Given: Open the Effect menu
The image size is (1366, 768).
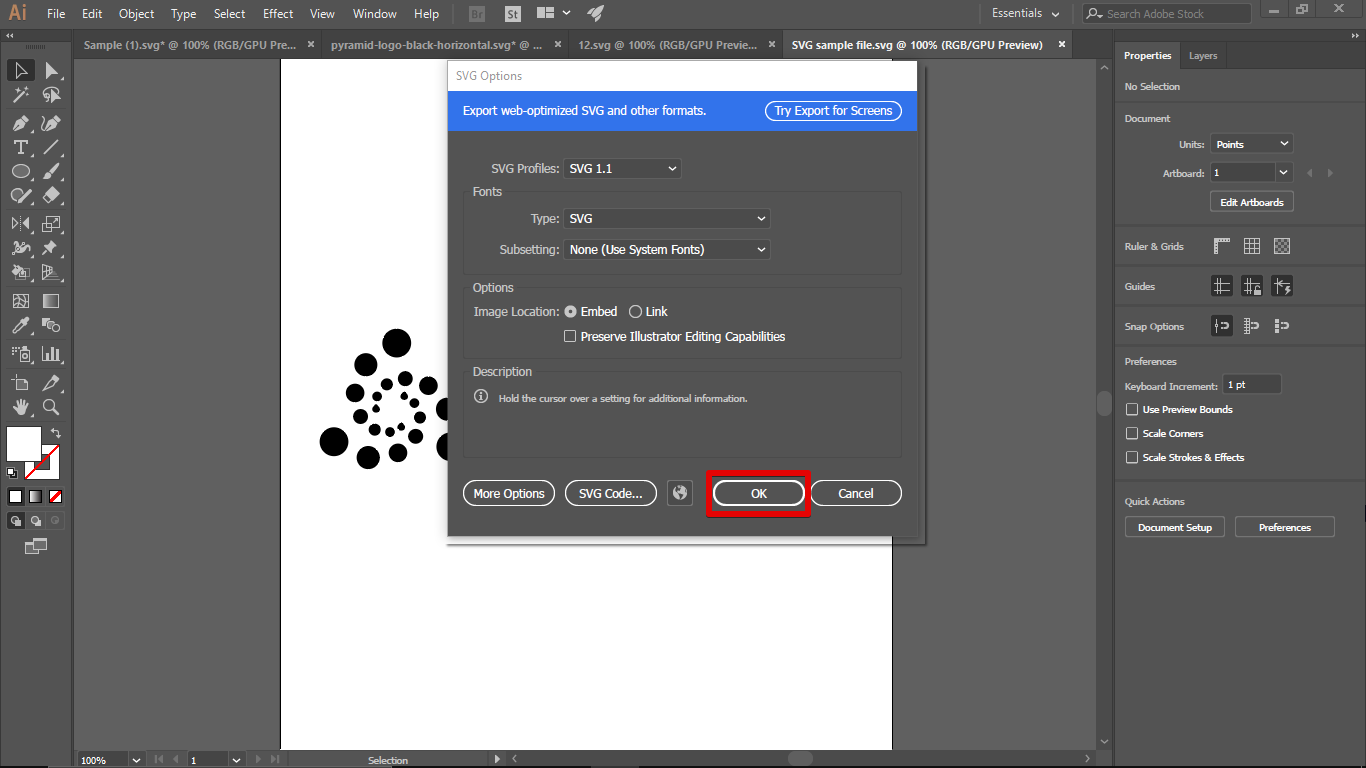Looking at the screenshot, I should click(x=278, y=14).
